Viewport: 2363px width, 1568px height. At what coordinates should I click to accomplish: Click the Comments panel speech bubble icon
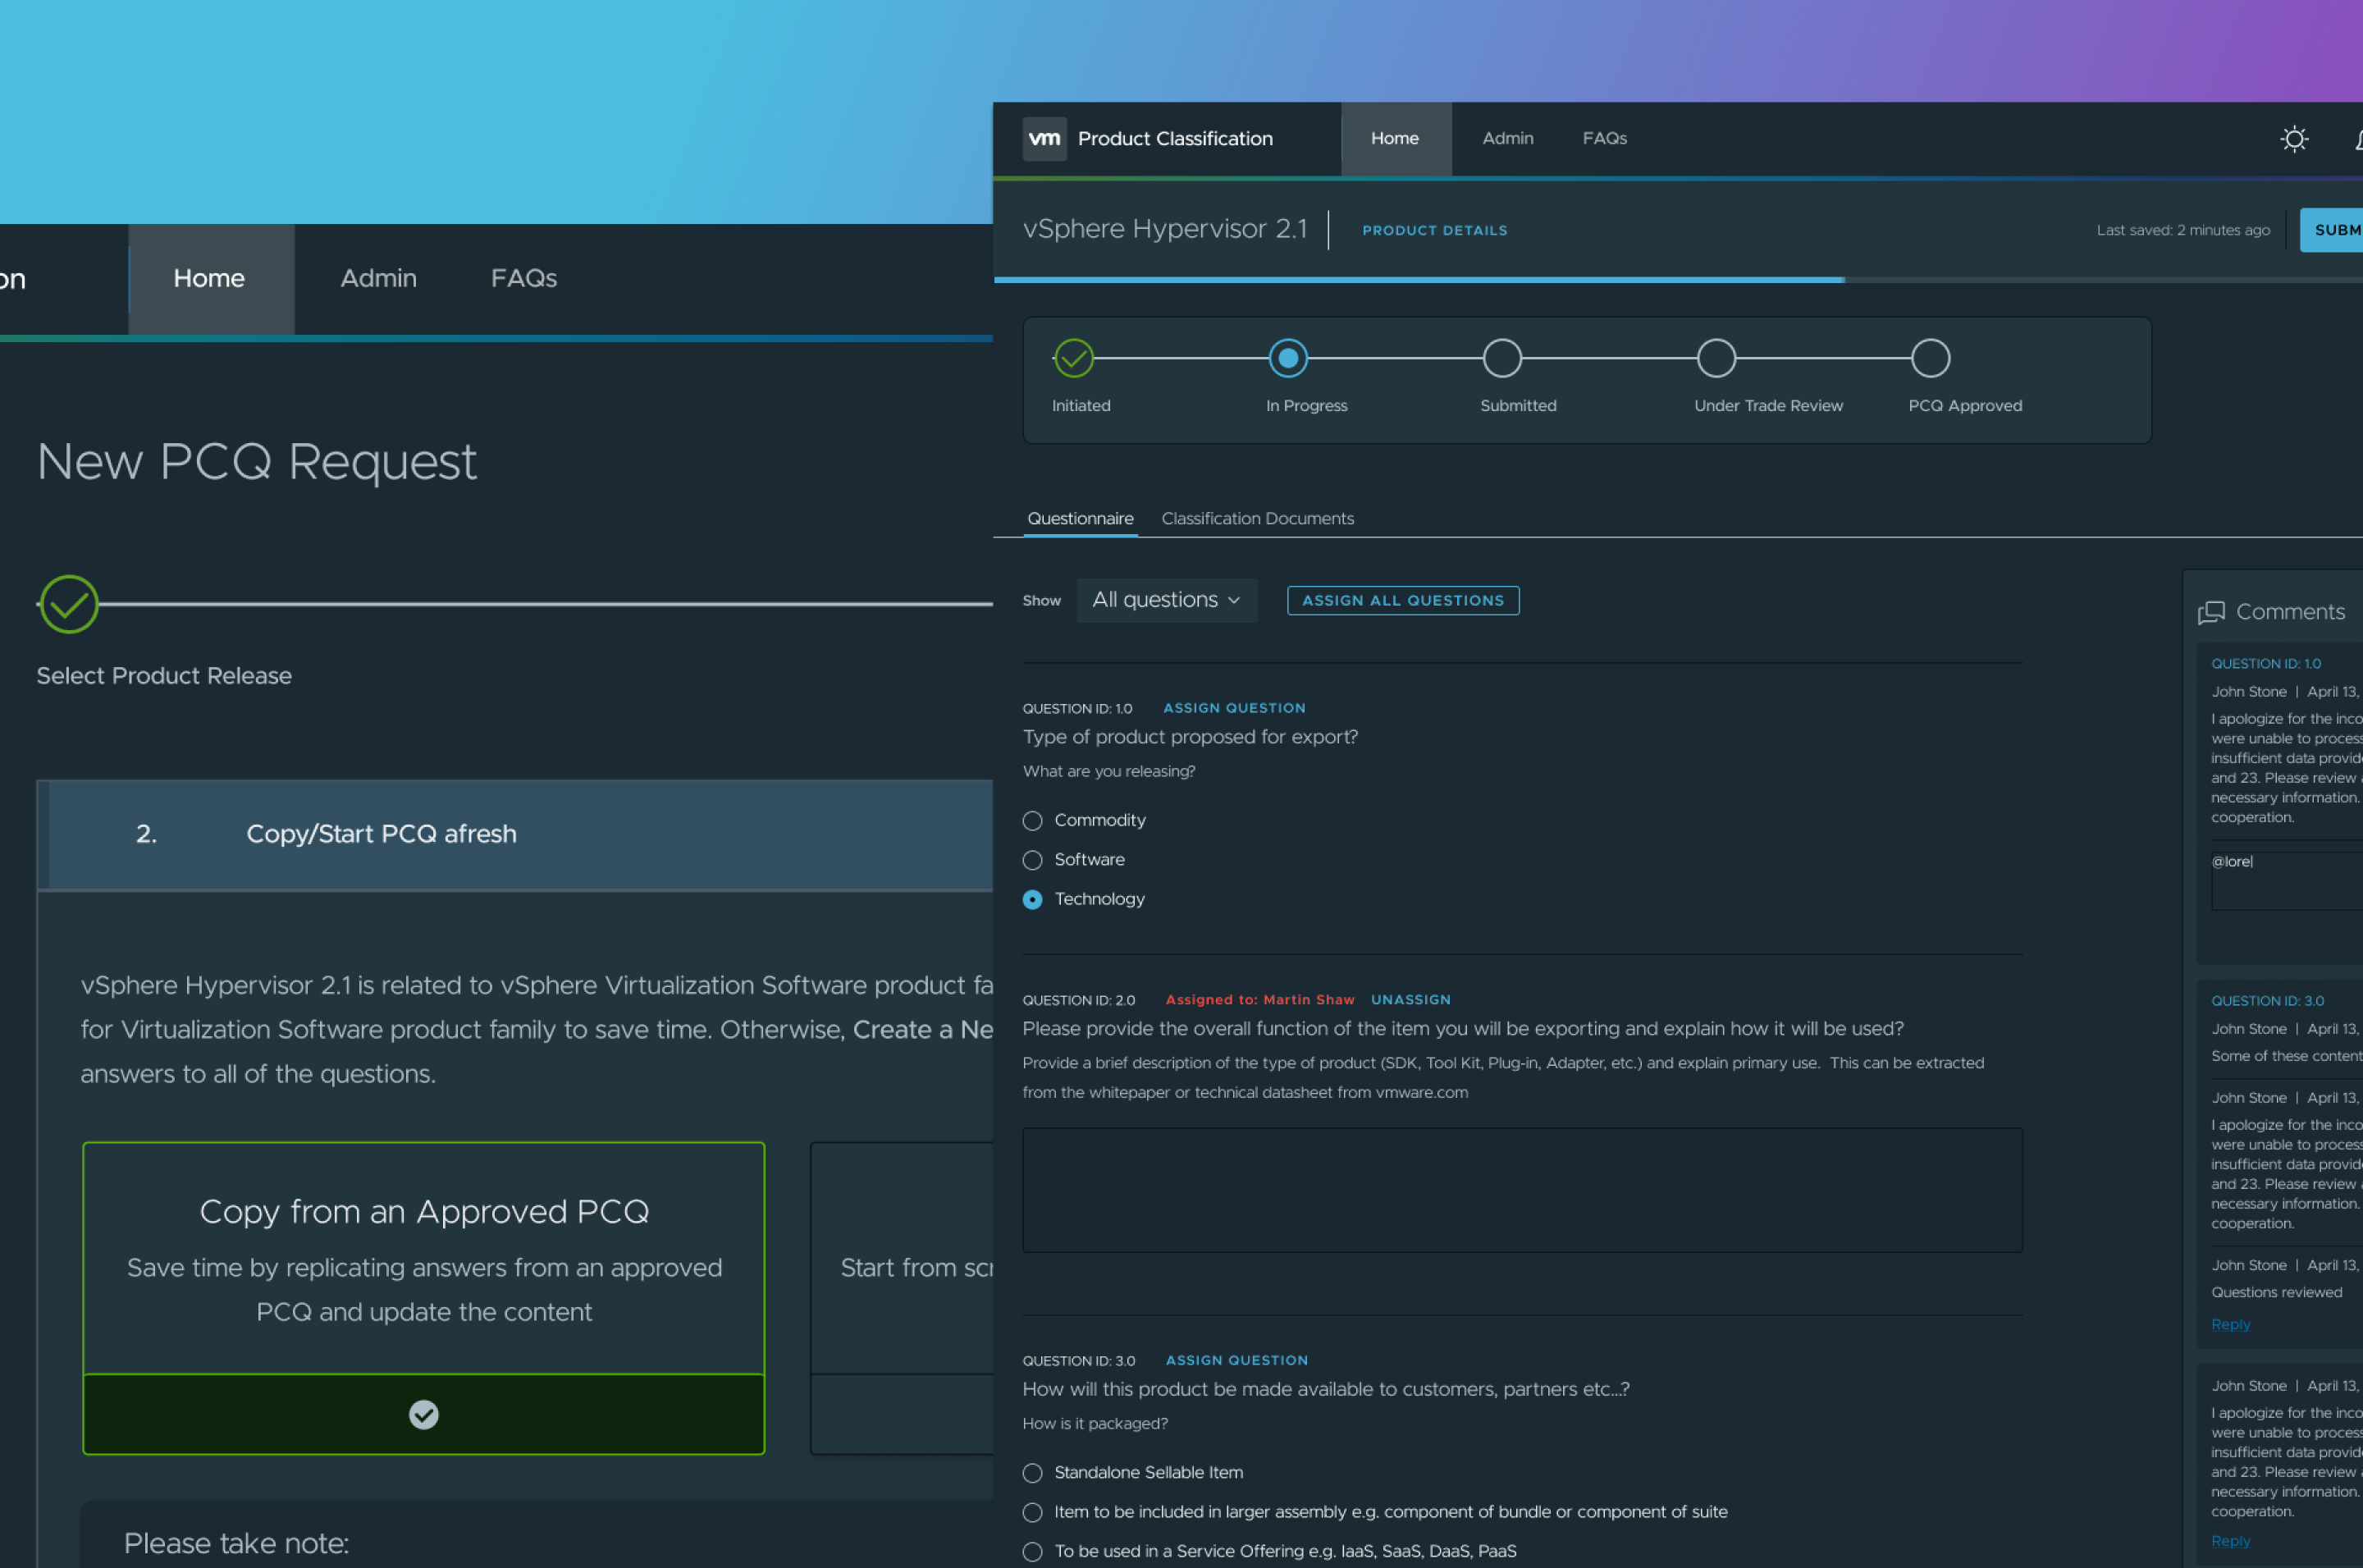click(x=2211, y=612)
